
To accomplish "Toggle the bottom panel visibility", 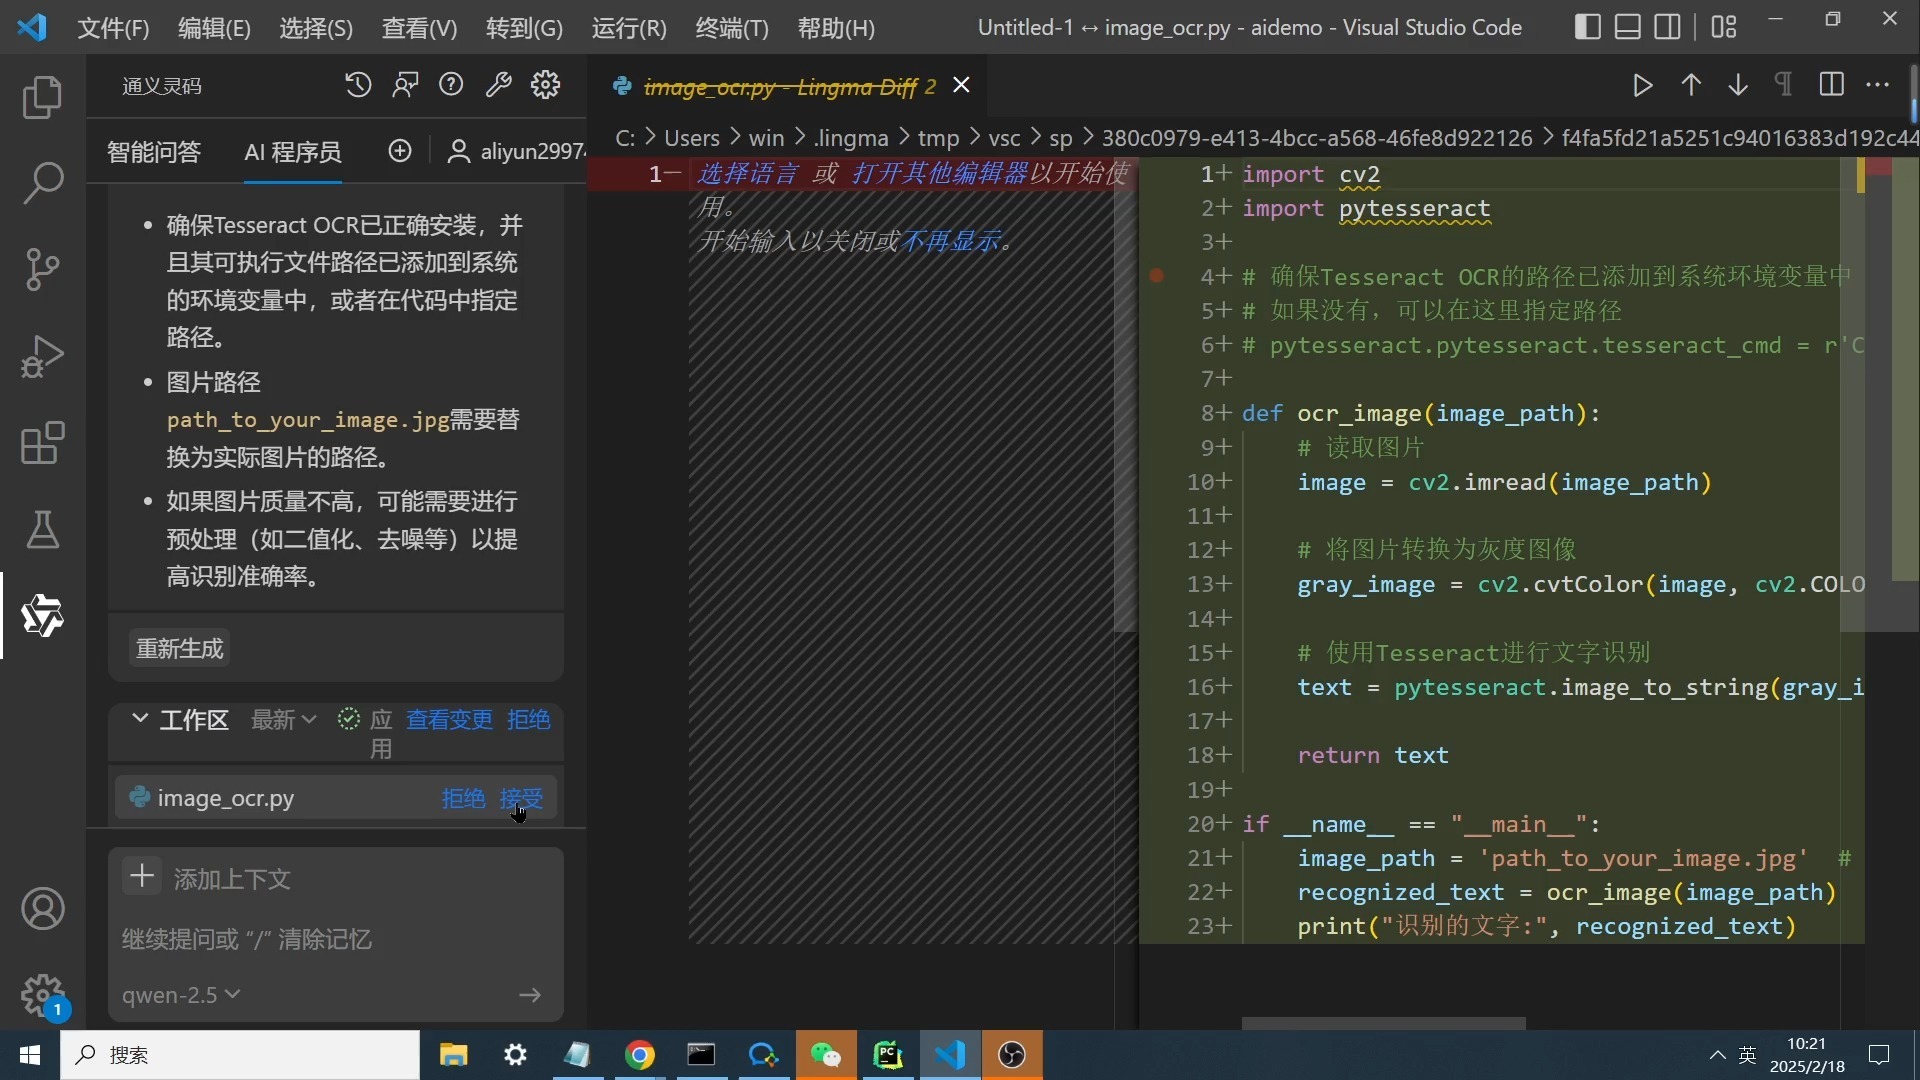I will 1627,27.
